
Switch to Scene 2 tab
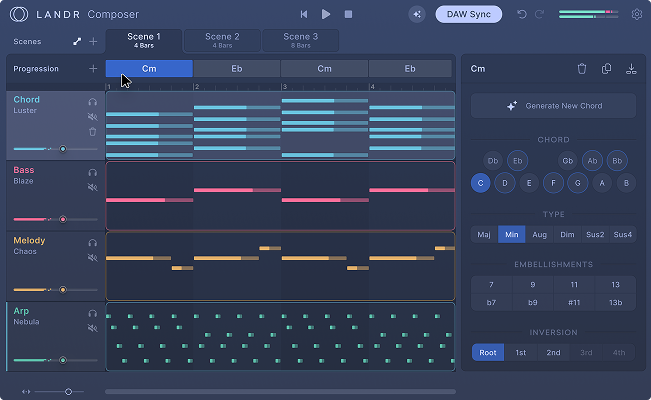(222, 40)
